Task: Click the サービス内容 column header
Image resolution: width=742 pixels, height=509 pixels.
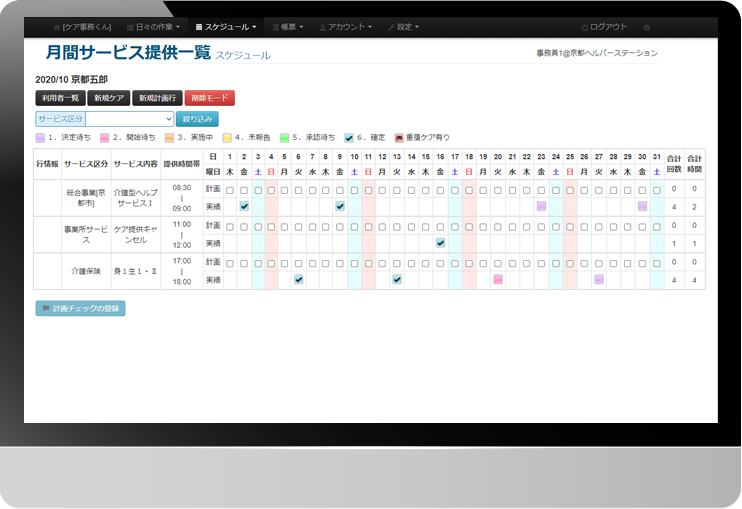Action: pyautogui.click(x=136, y=164)
